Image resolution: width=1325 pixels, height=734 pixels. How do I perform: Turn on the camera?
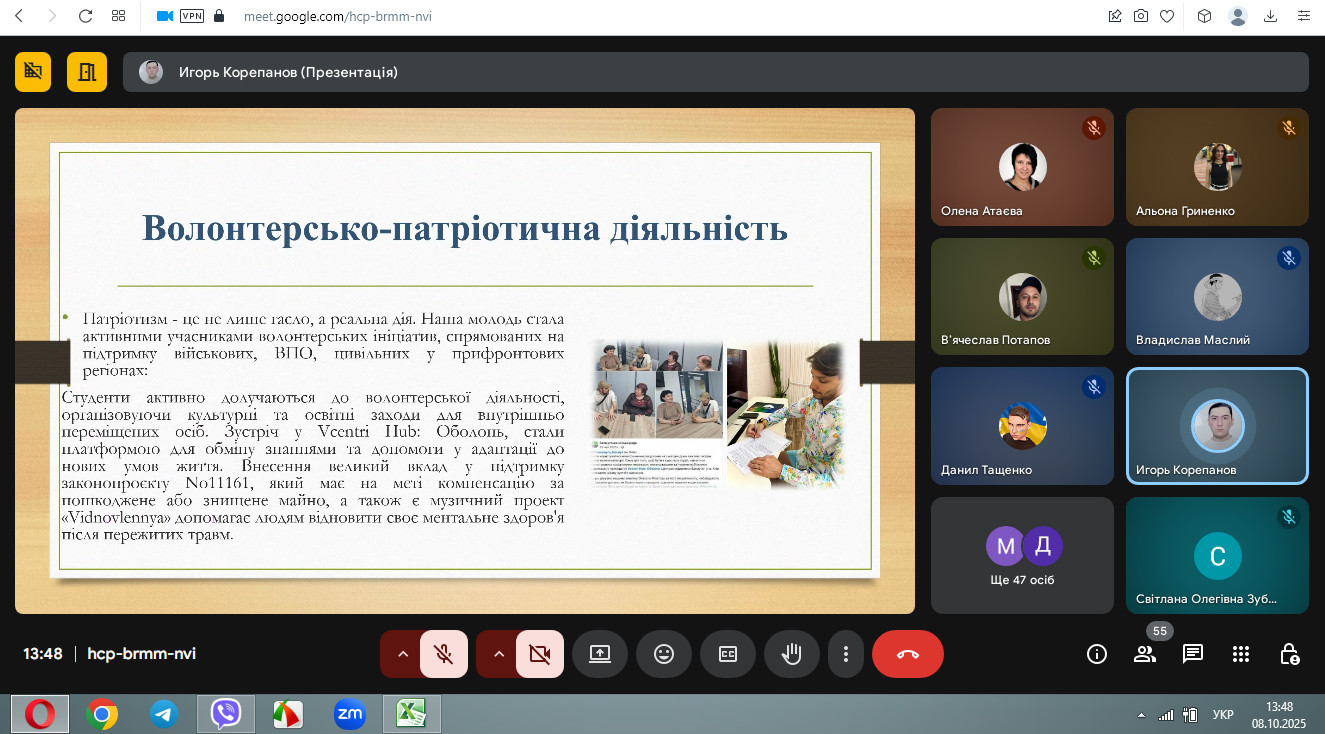point(539,654)
